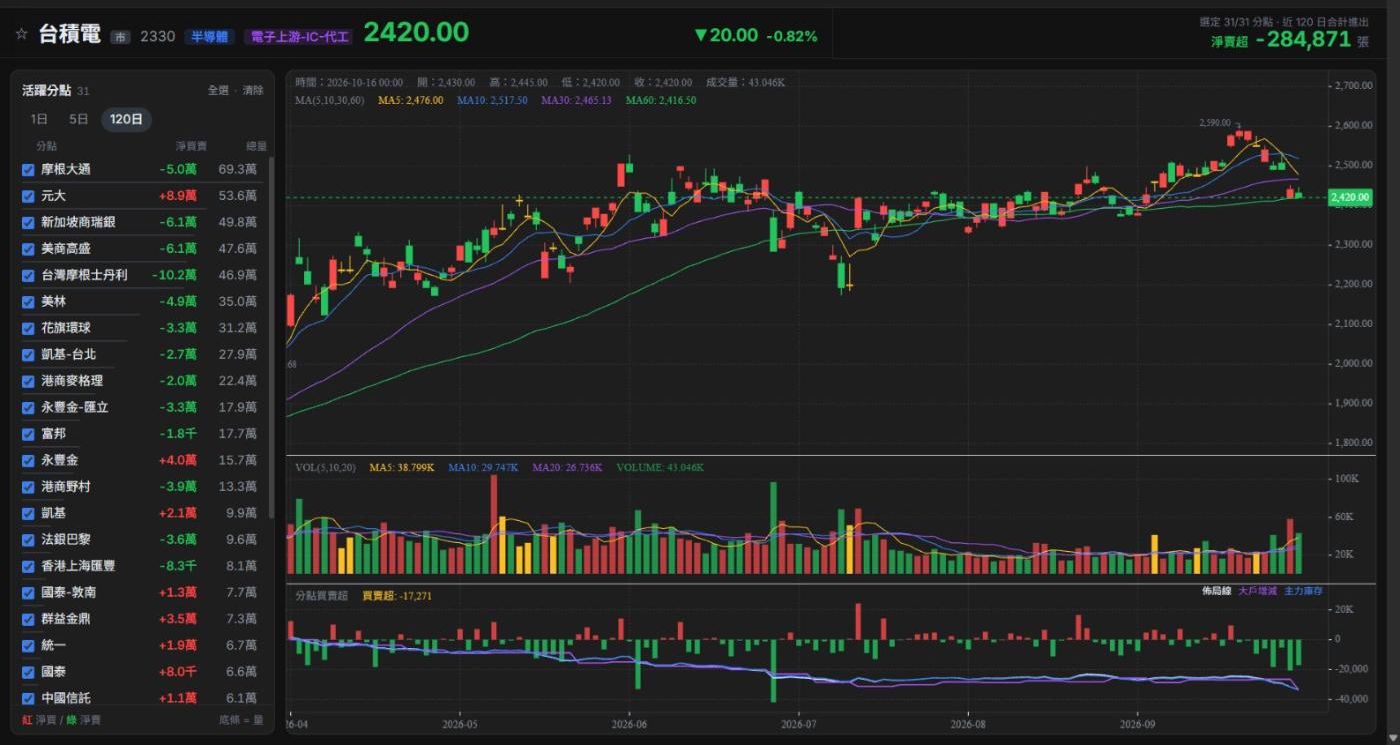Click the 2026-06 date on time axis

coord(630,723)
